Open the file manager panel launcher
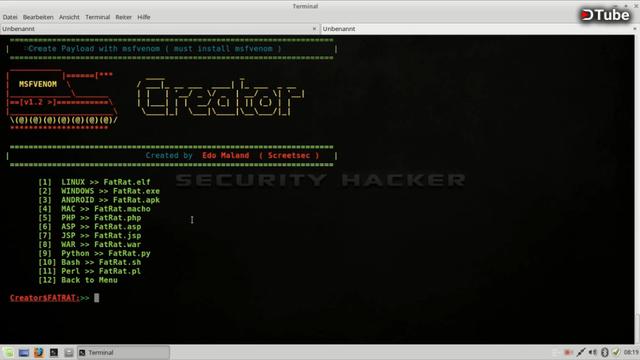Screen dimensions: 640x360 (x=69, y=352)
